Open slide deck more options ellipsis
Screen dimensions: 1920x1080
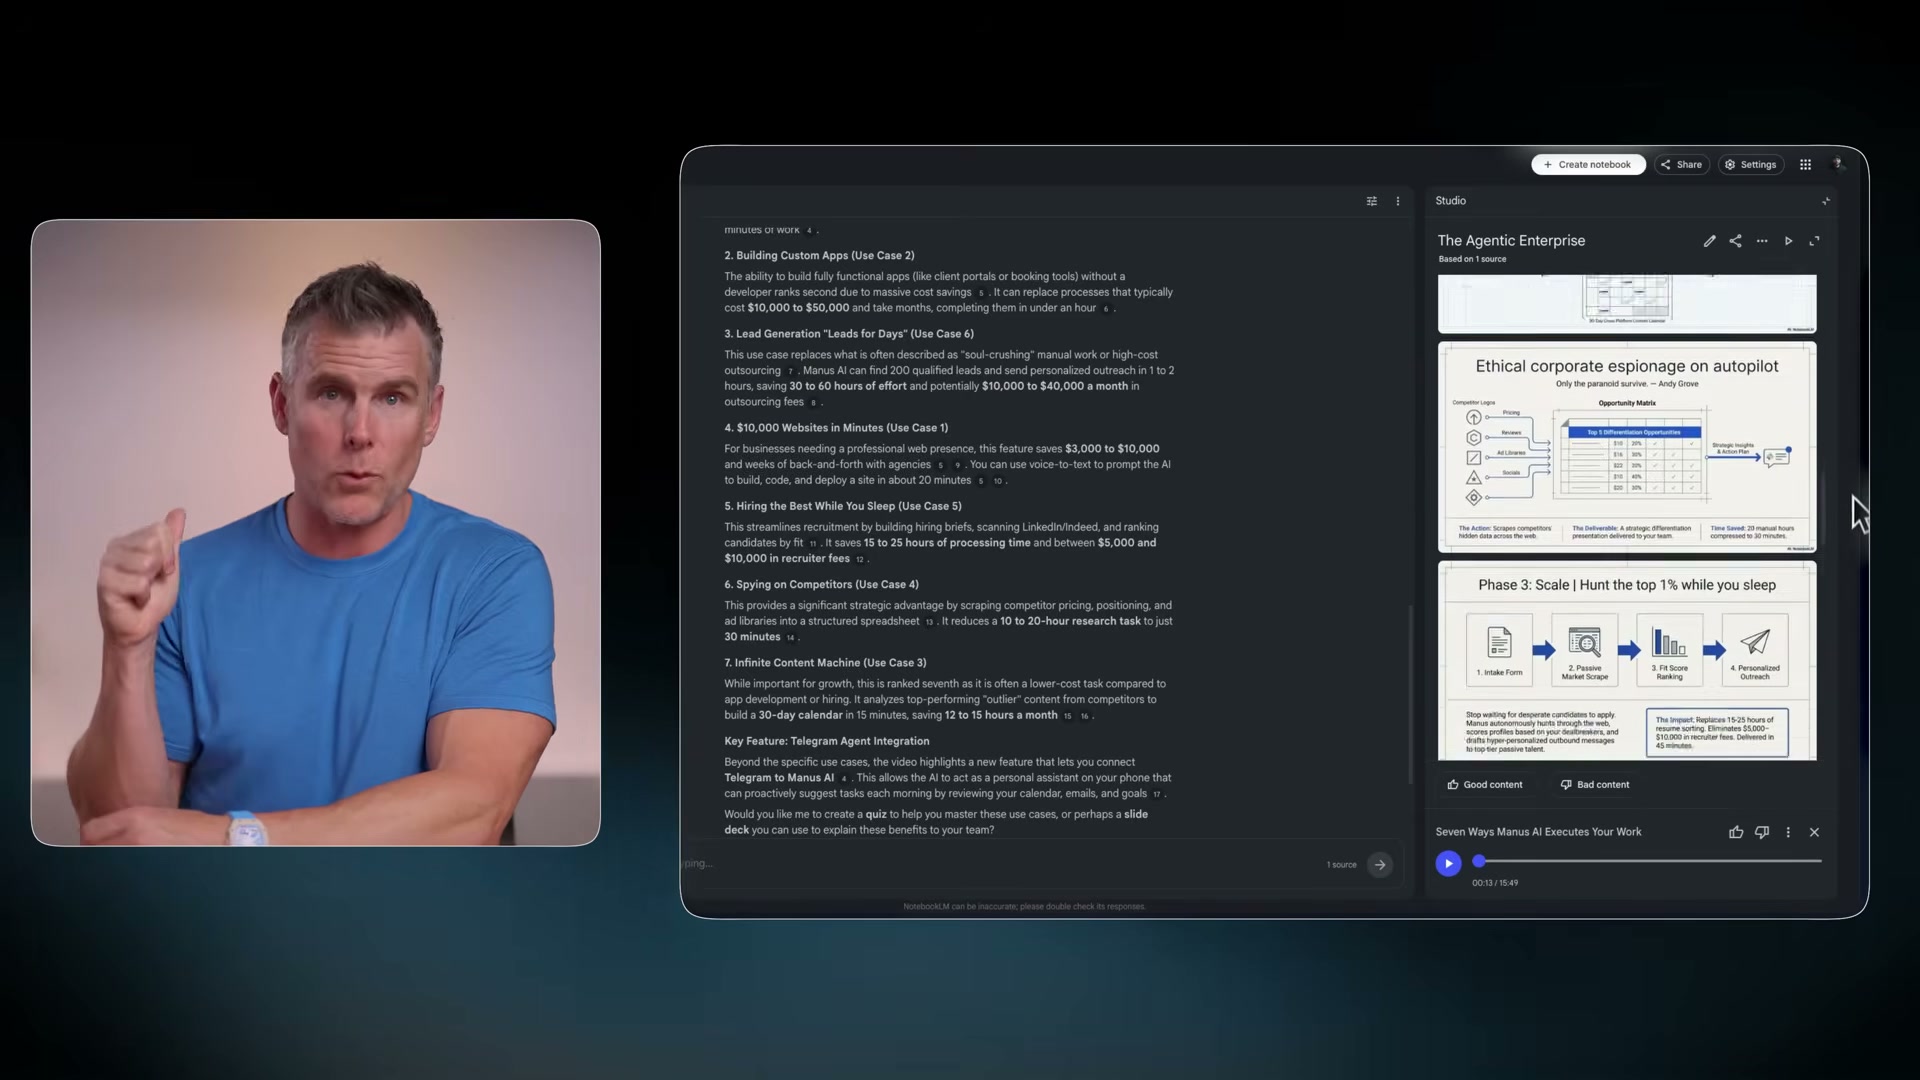tap(1762, 241)
